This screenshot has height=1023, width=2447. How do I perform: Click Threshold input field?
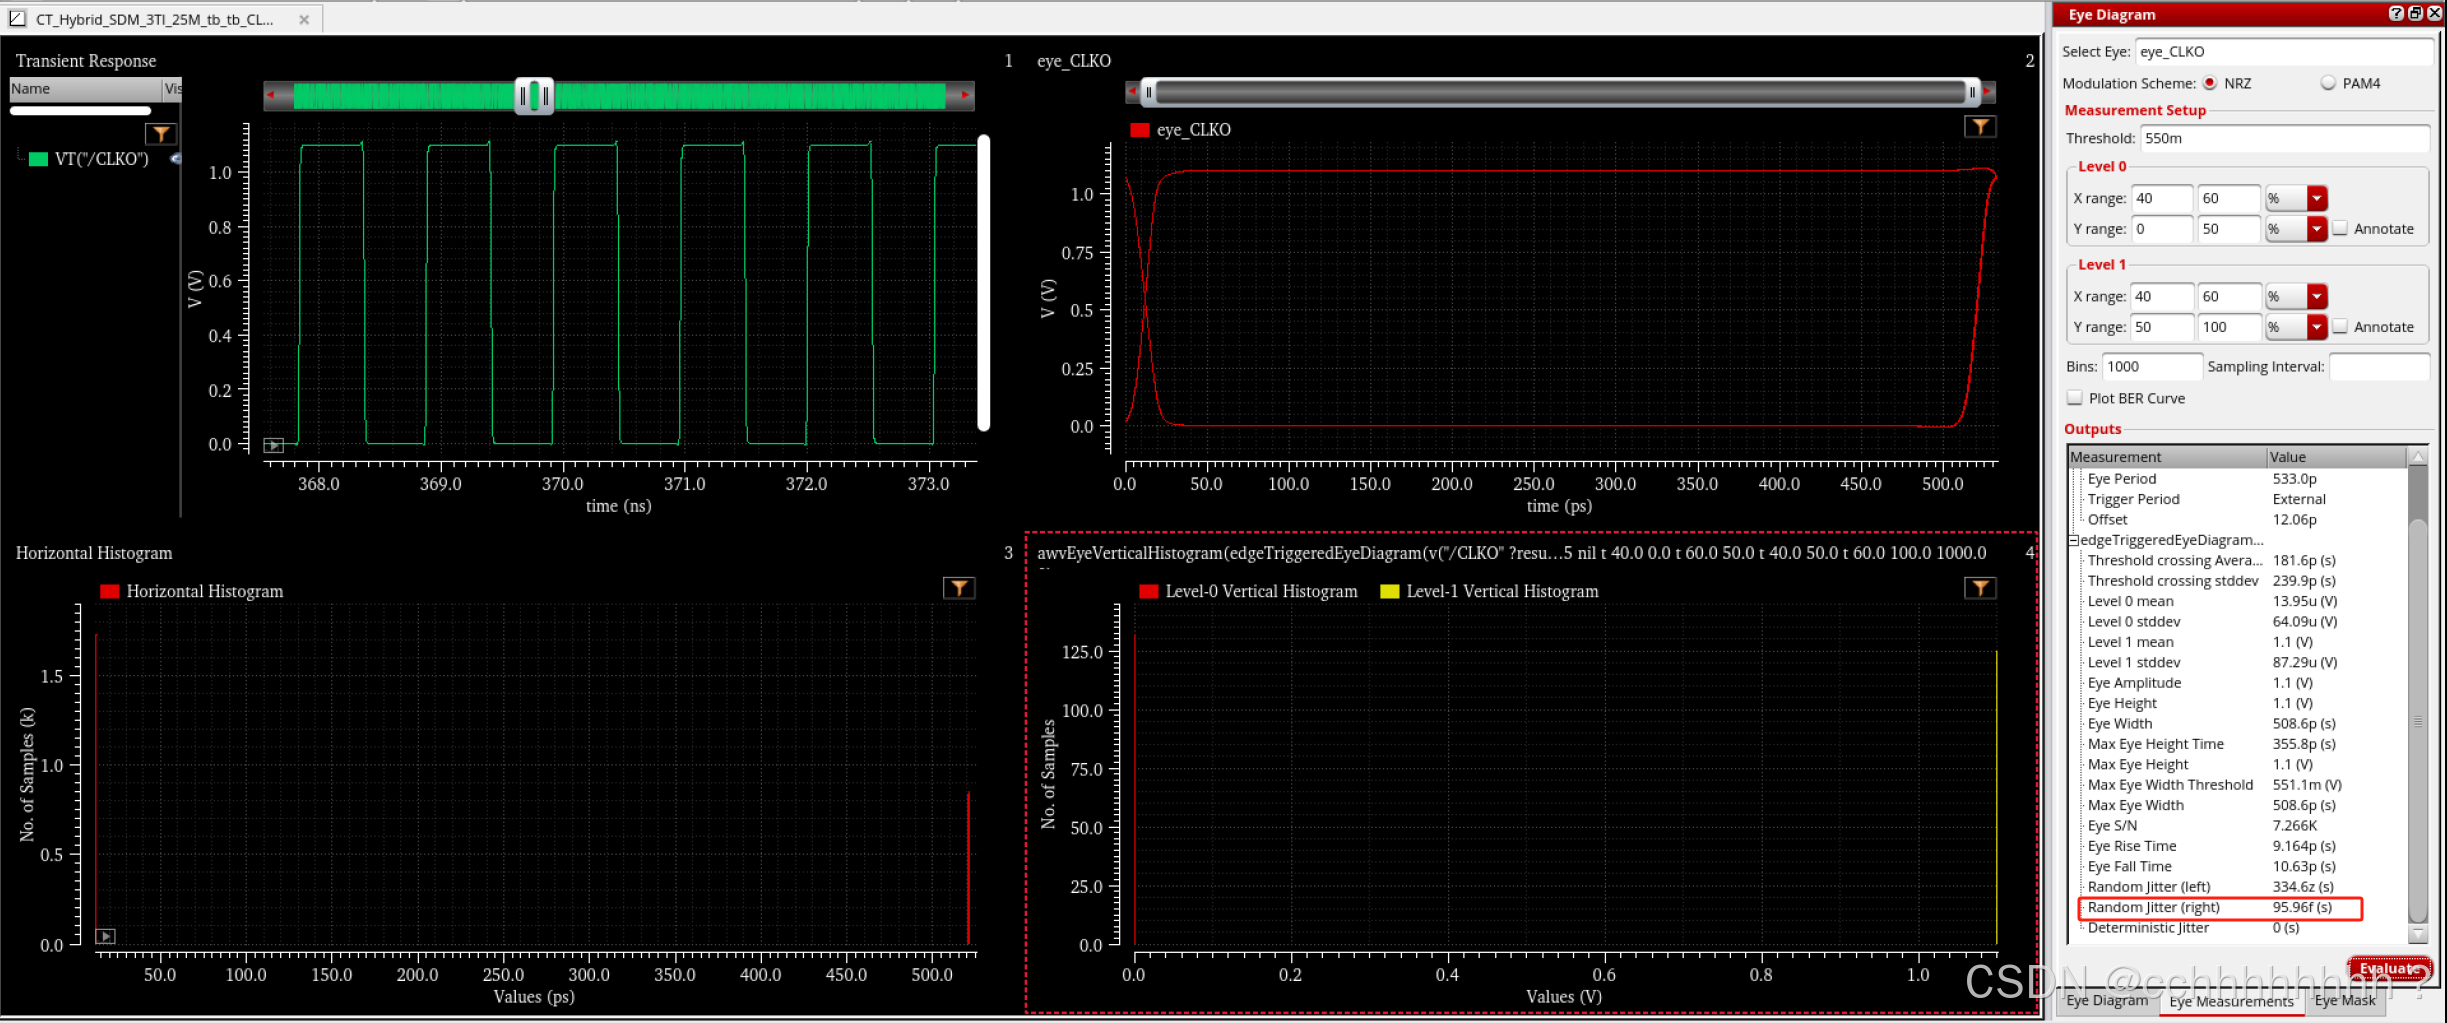pos(2284,138)
